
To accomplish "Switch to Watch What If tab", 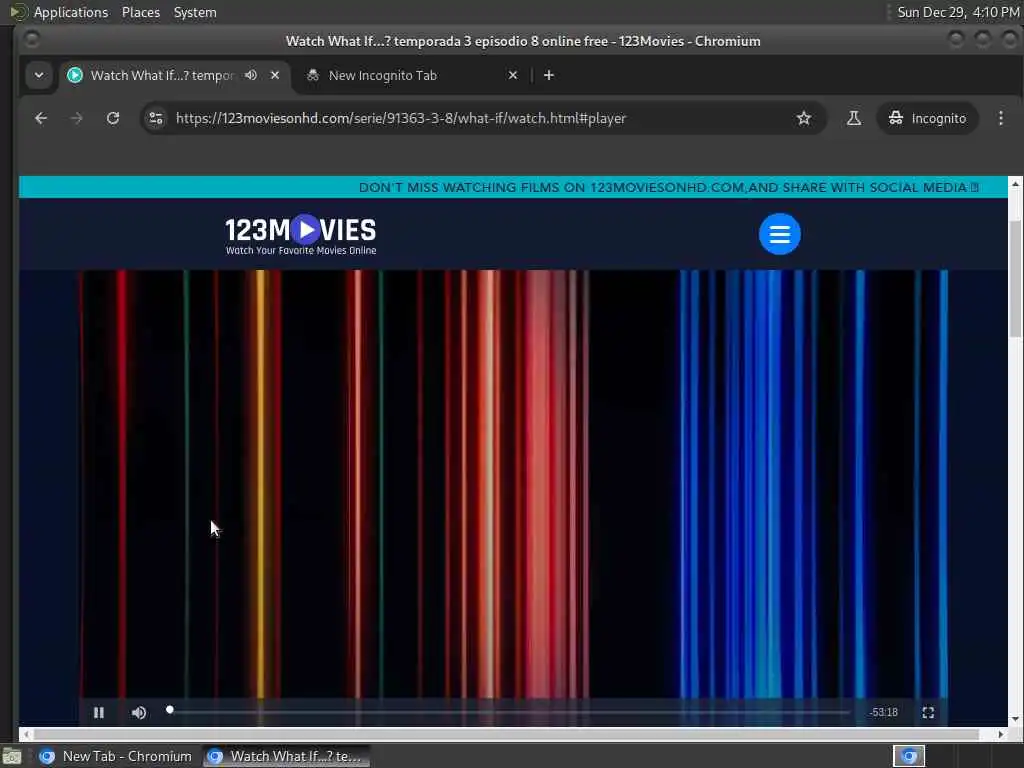I will pyautogui.click(x=162, y=75).
